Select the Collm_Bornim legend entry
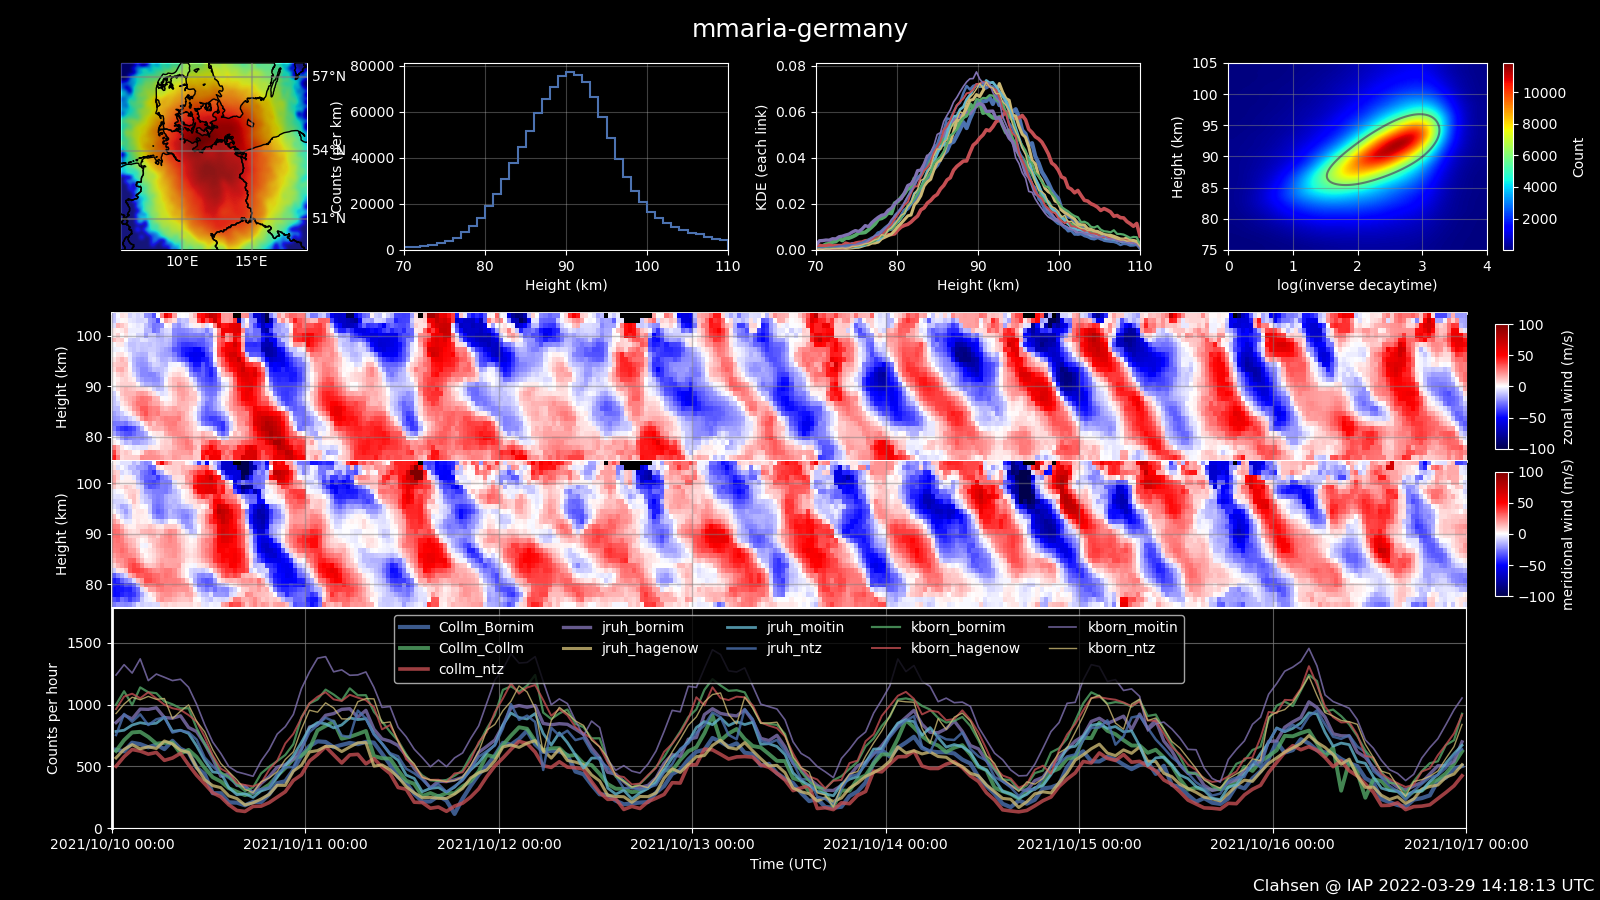 click(466, 627)
